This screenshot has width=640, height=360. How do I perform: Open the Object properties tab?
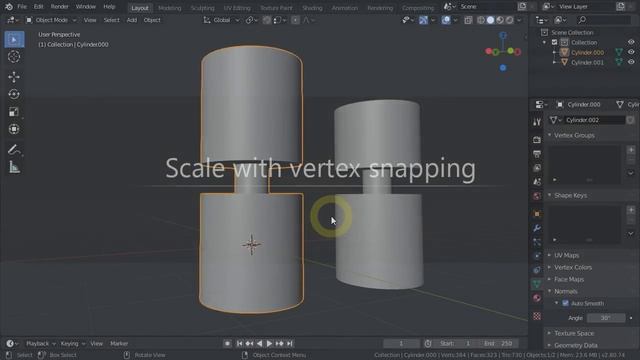tap(537, 214)
